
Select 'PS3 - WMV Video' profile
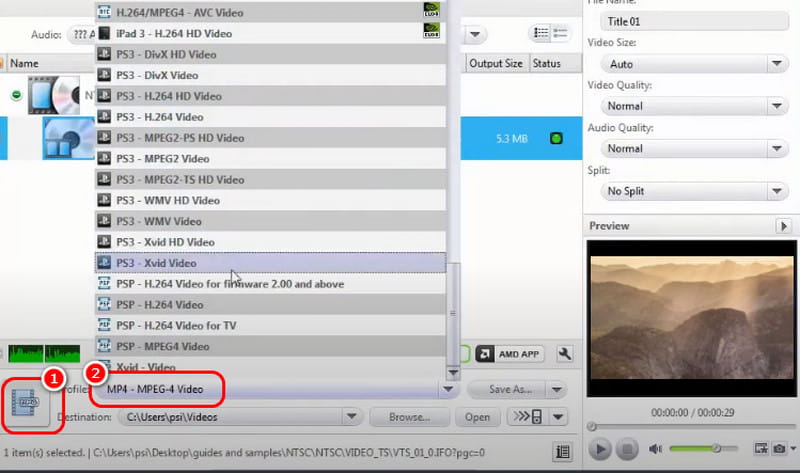270,221
